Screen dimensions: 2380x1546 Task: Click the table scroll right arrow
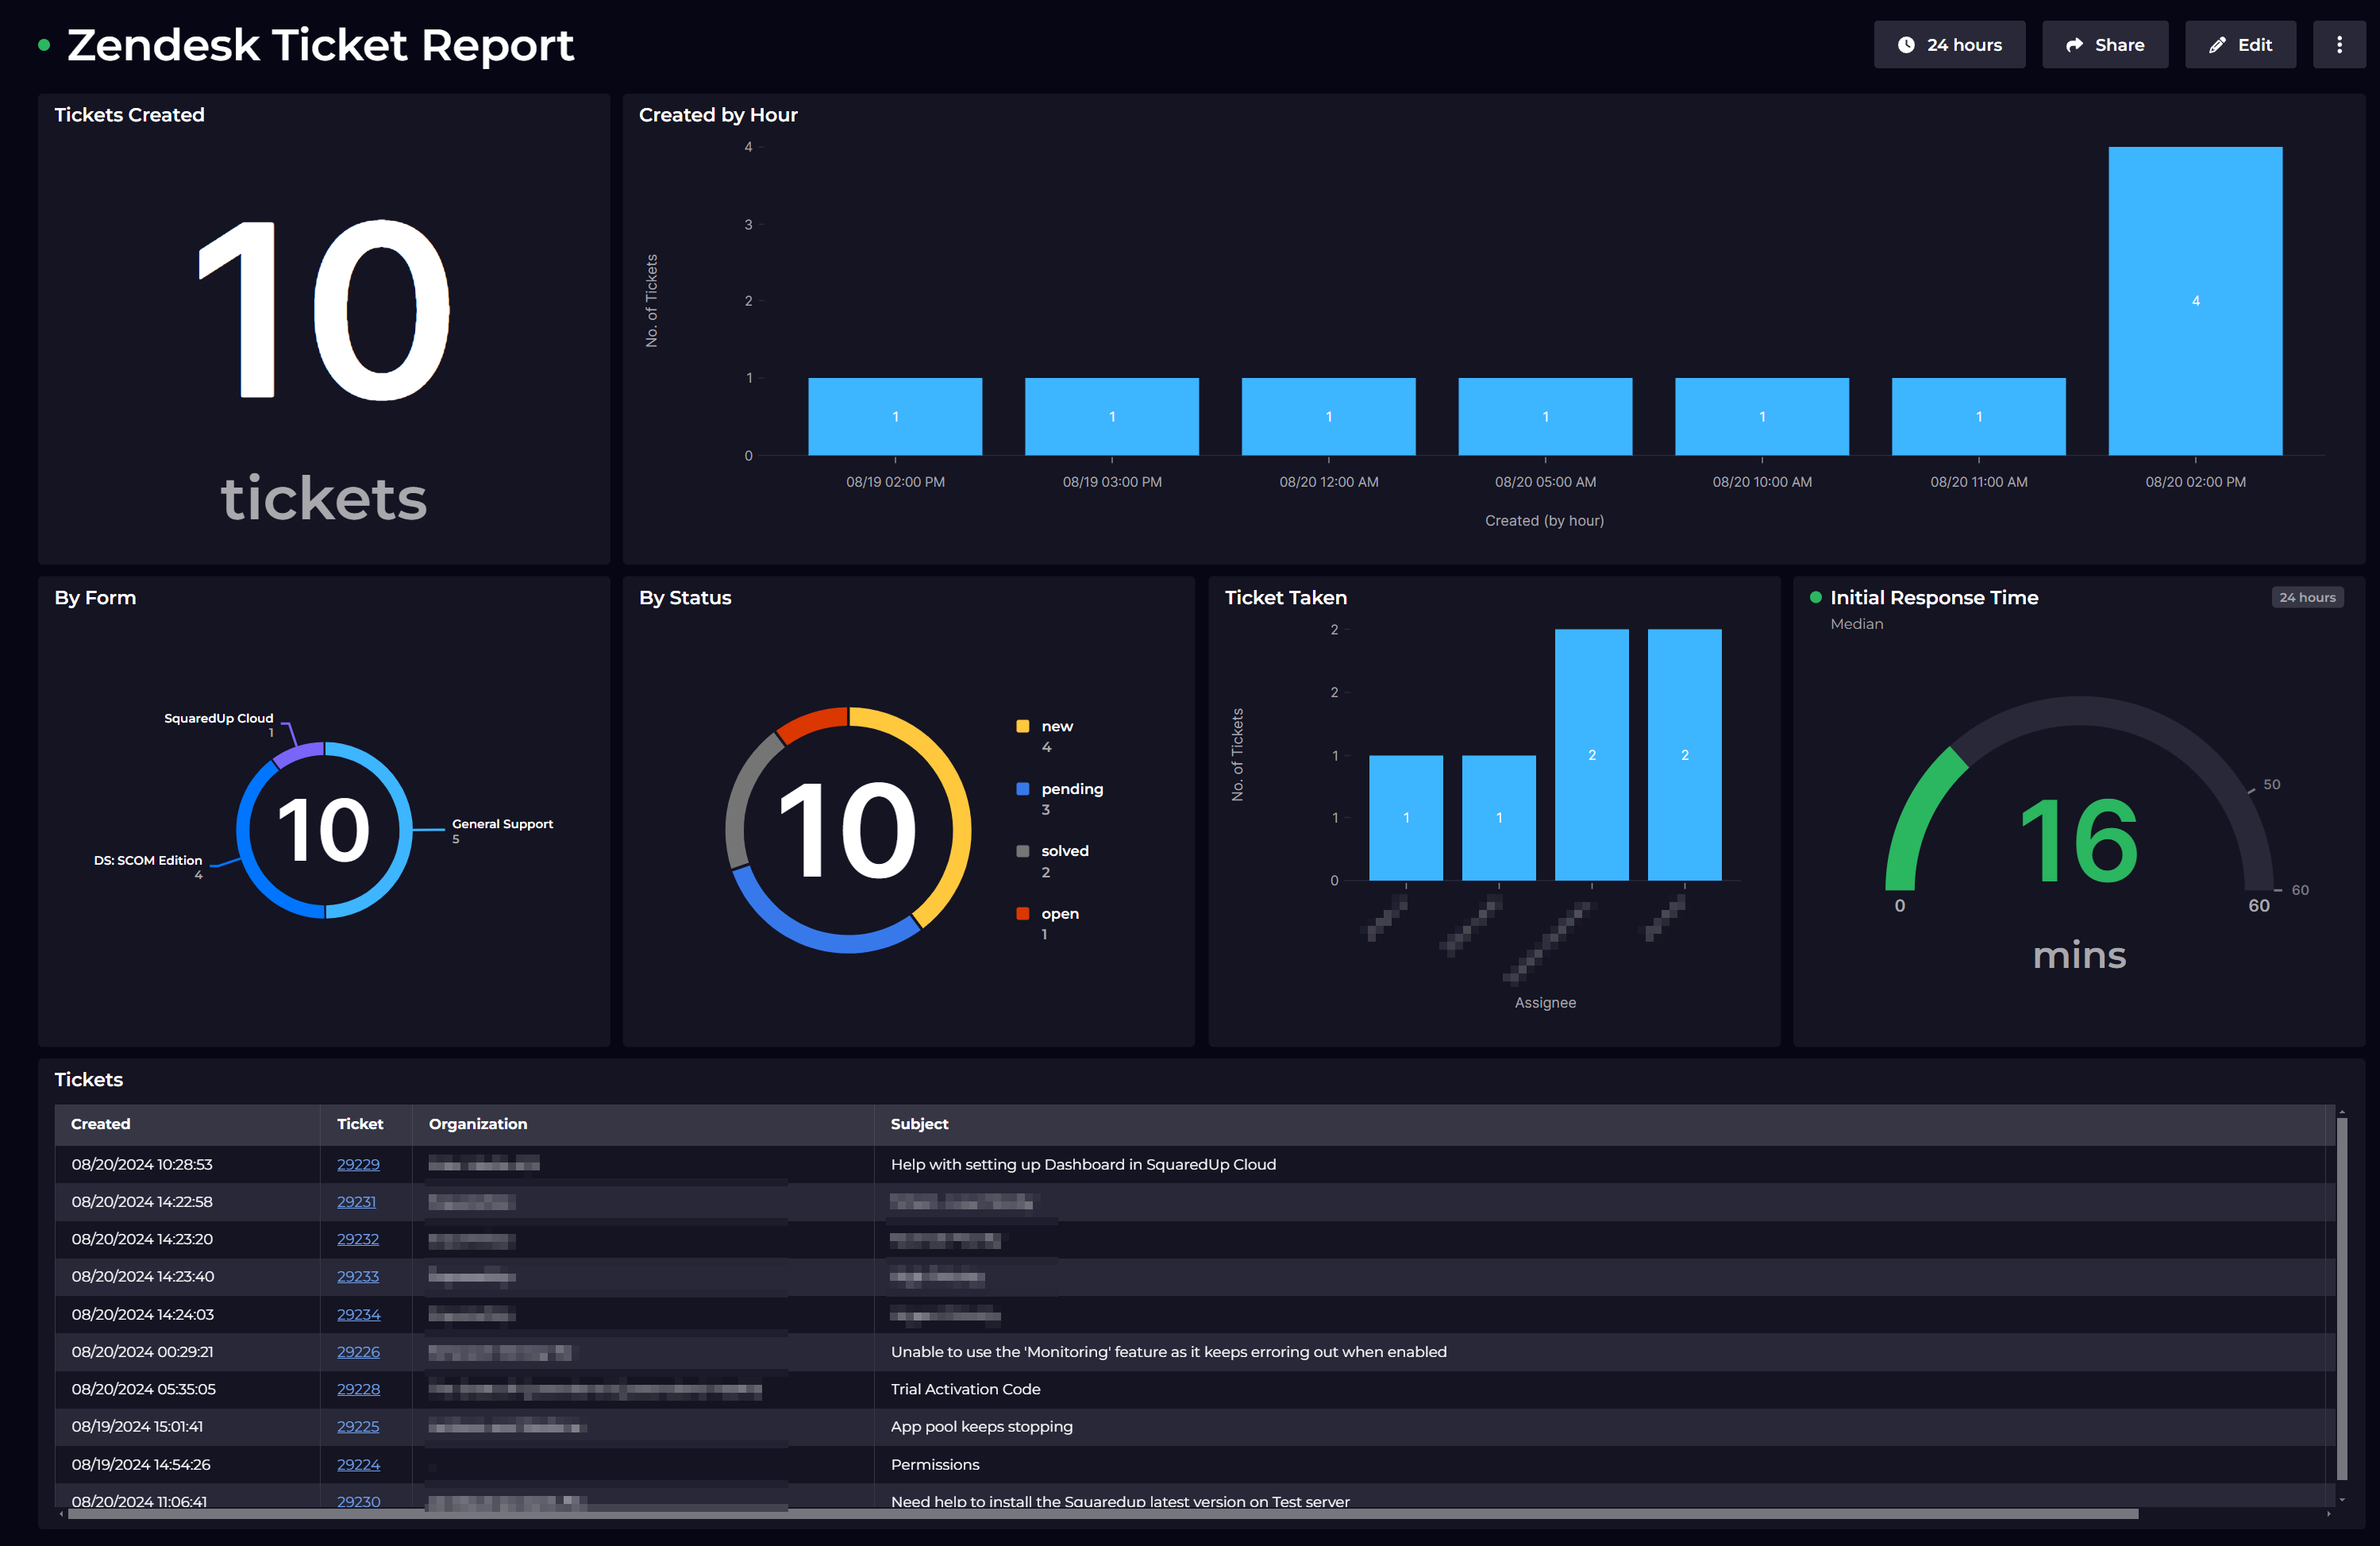coord(2328,1514)
